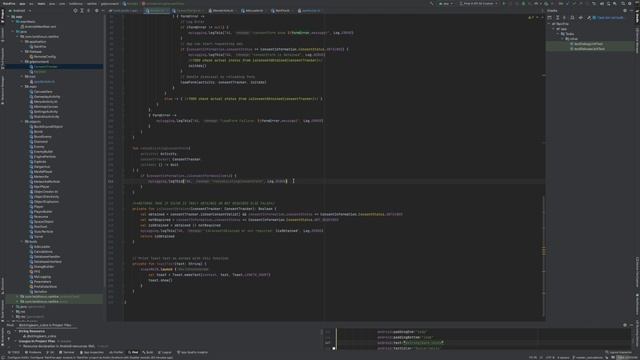The image size is (640, 360).
Task: Open the TODO tool window
Action: (x=14, y=352)
